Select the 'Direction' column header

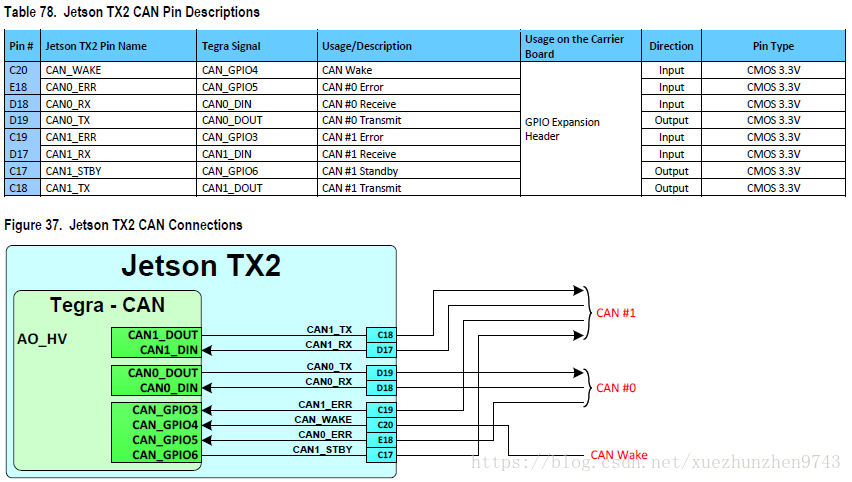click(x=672, y=46)
